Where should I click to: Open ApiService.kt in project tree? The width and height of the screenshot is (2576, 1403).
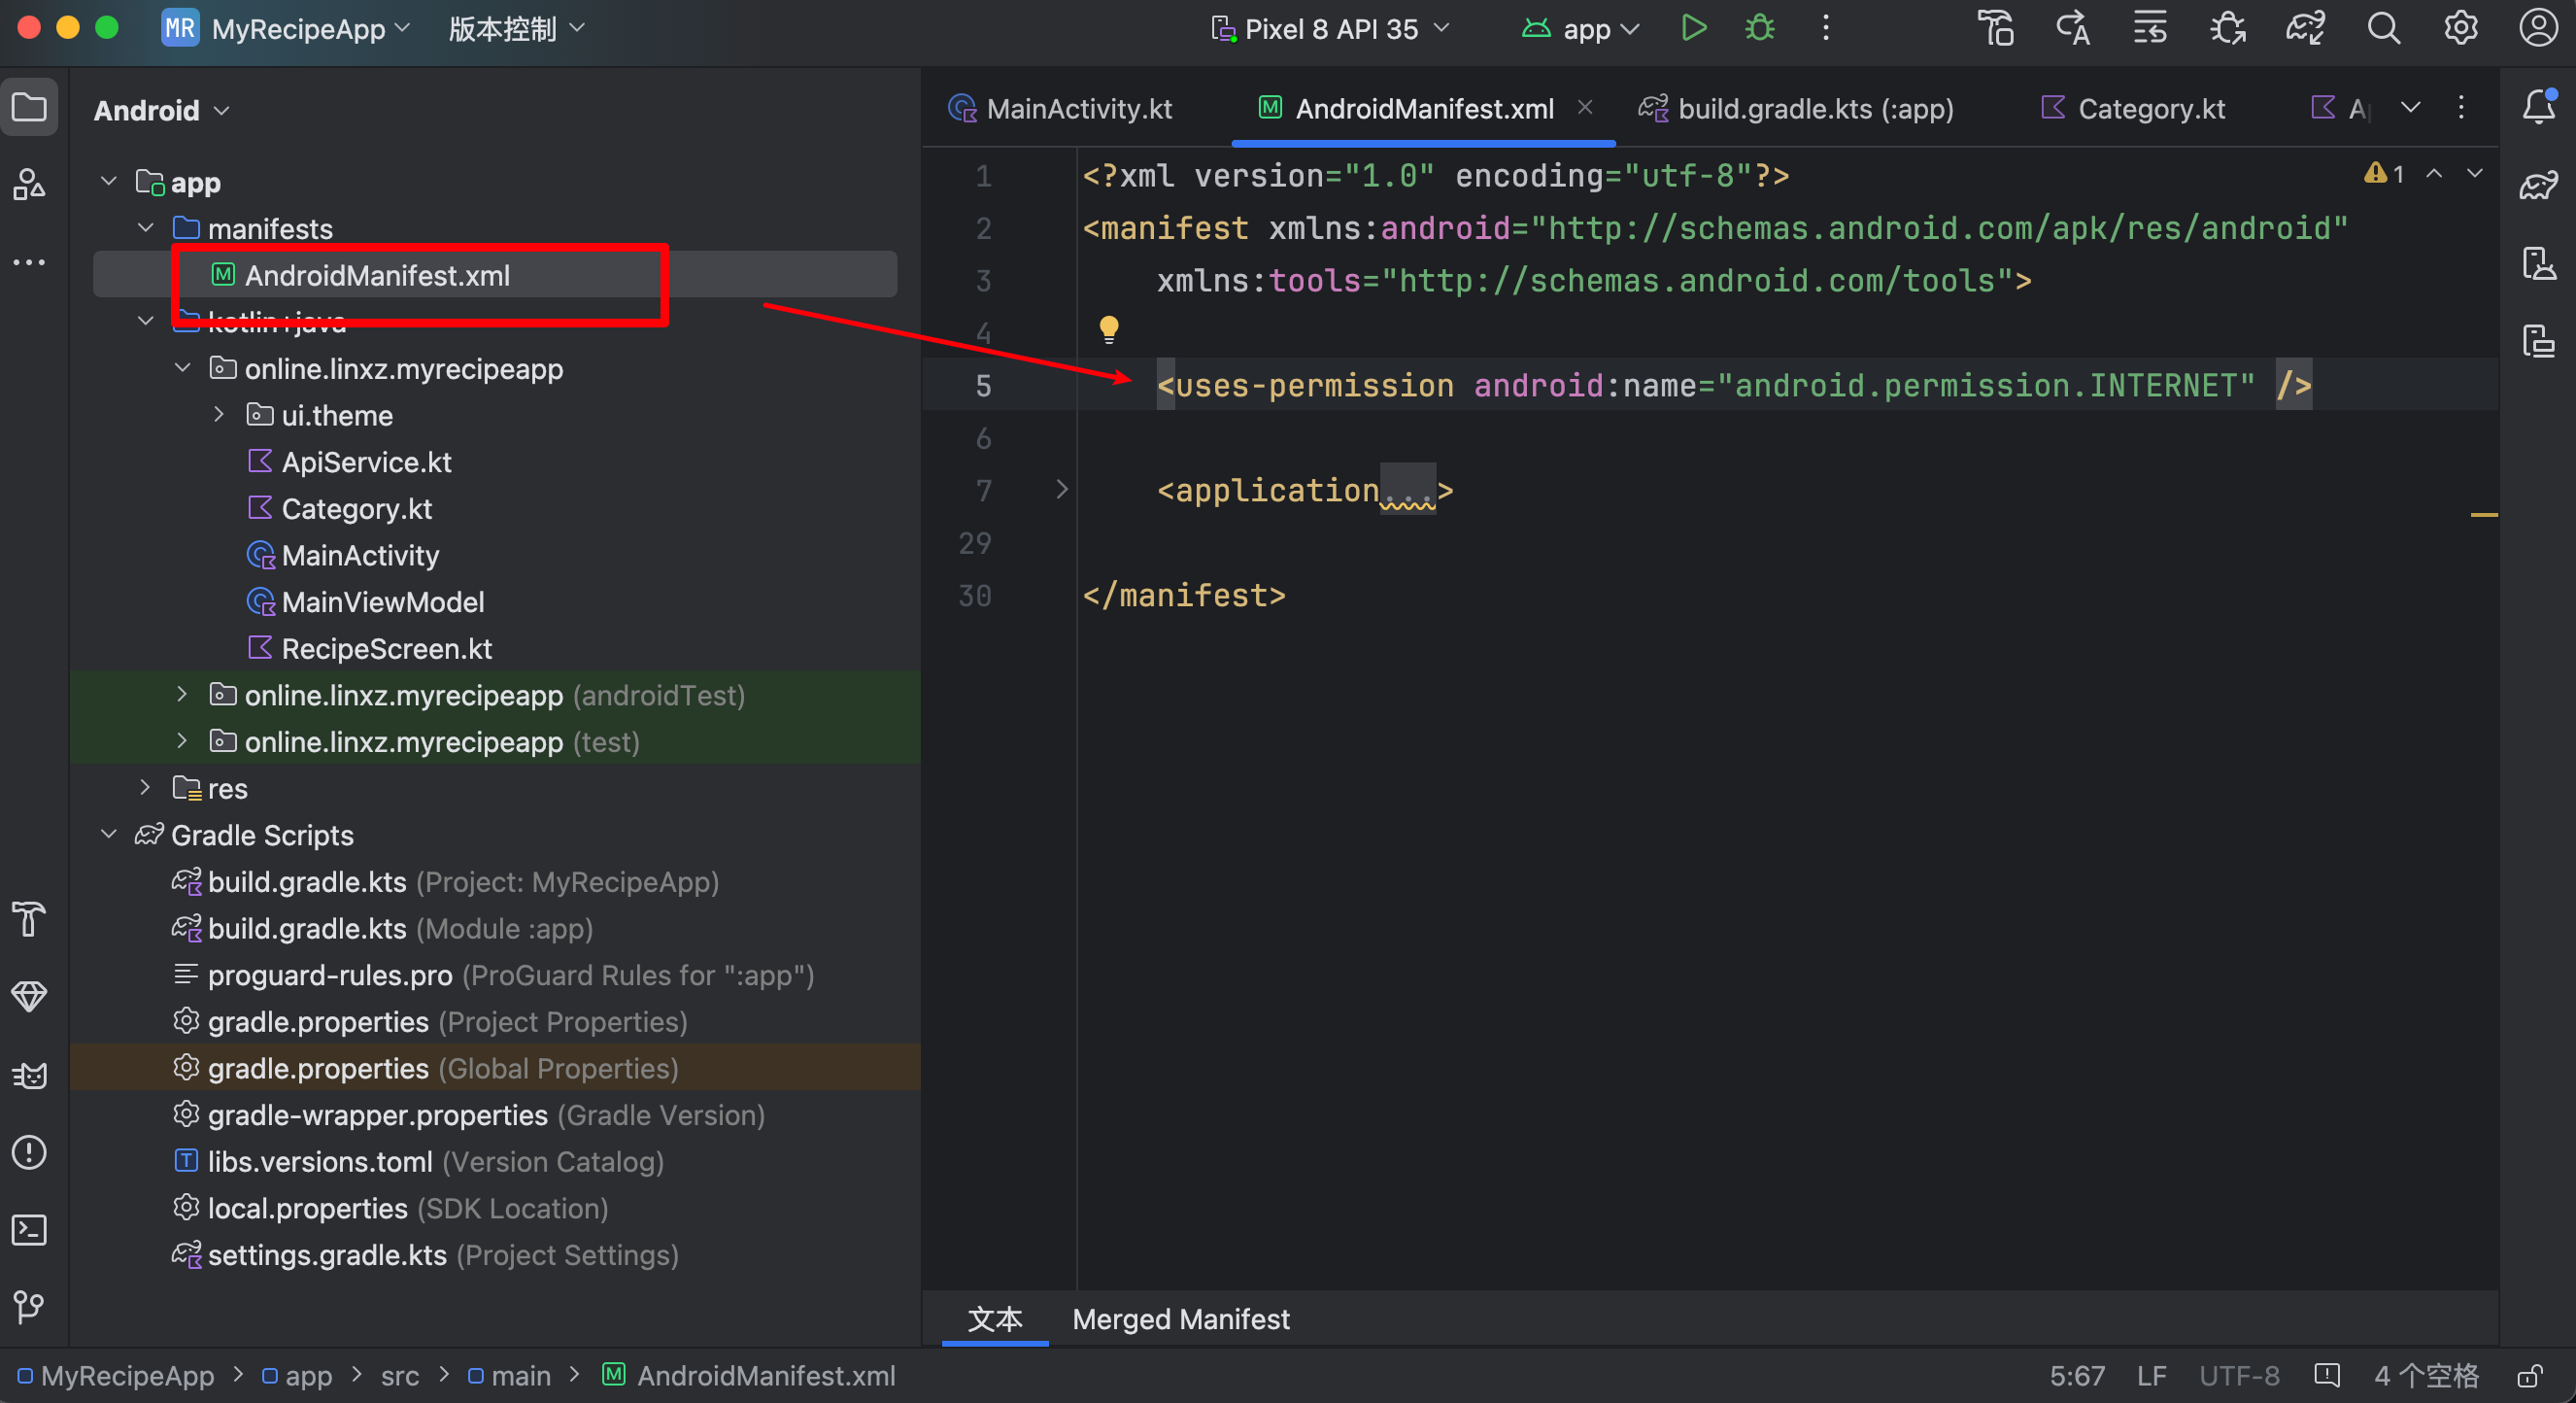point(349,461)
